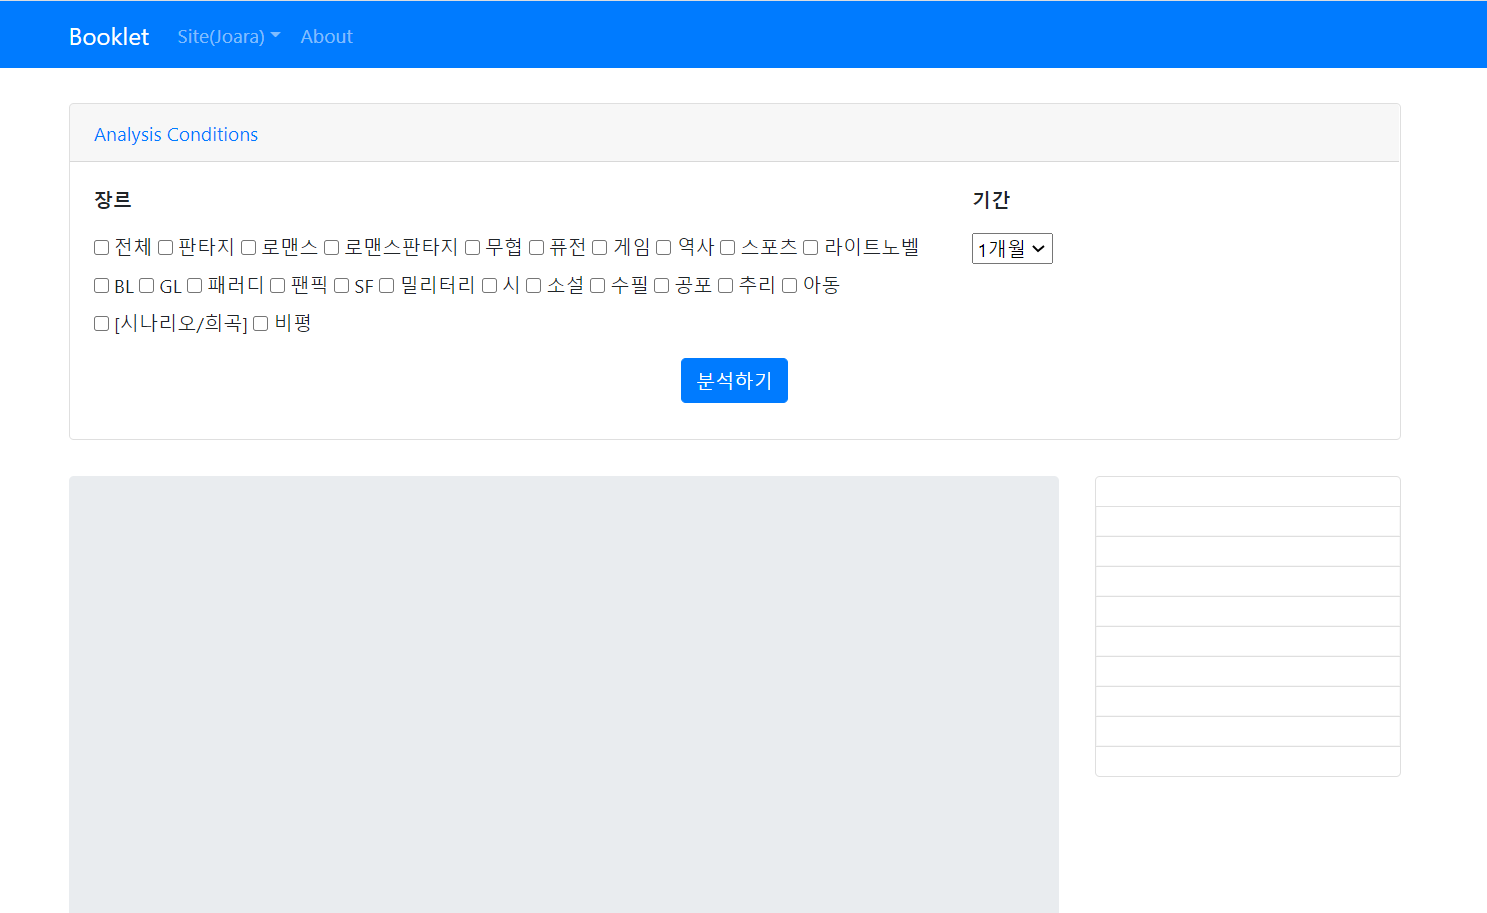
Task: Enable the 무협 genre checkbox
Action: click(x=471, y=247)
